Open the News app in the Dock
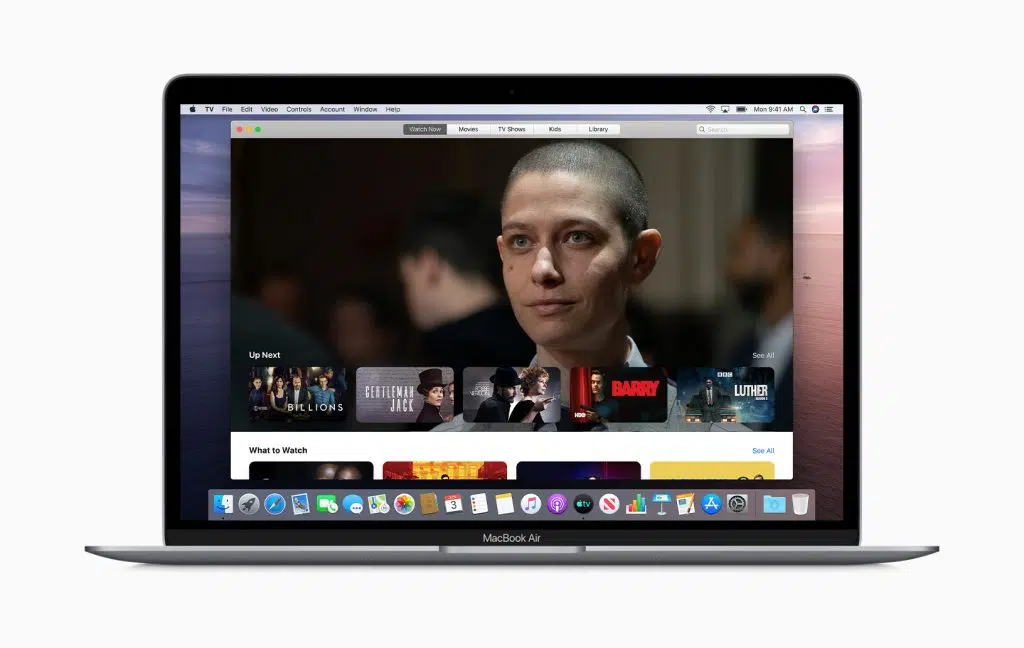 pyautogui.click(x=607, y=503)
